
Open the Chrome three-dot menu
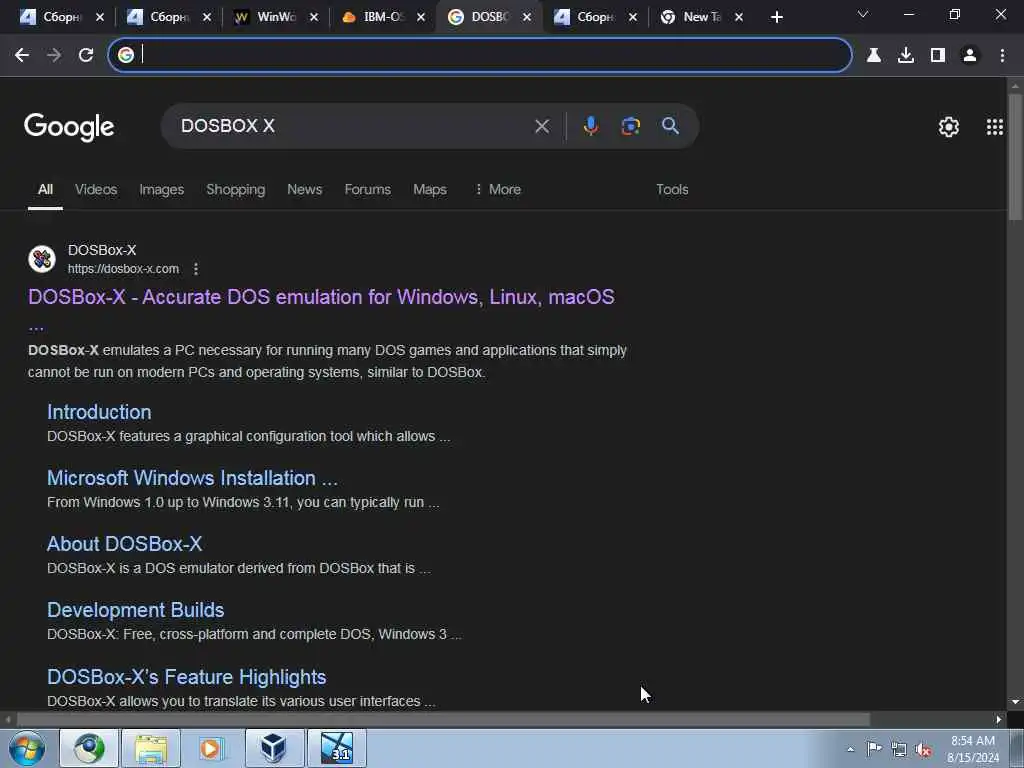click(1002, 56)
